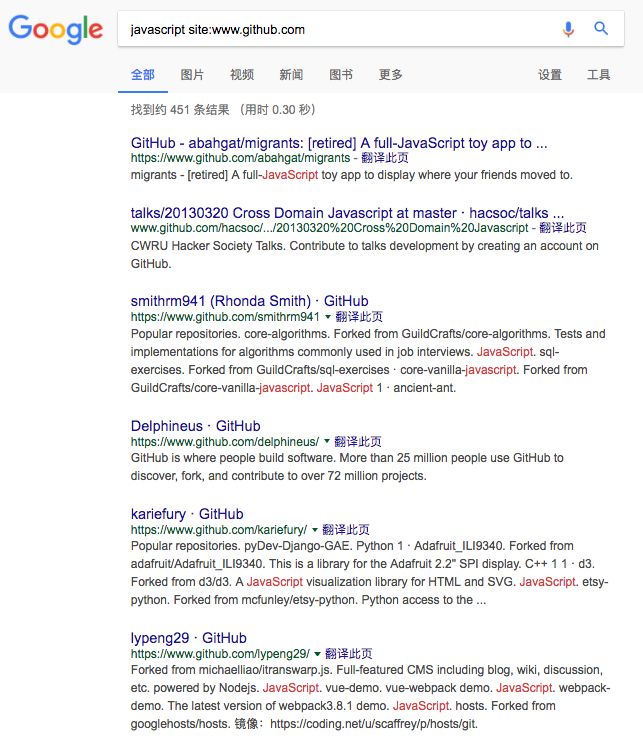643x740 pixels.
Task: Open the kariefury · GitHub result
Action: [x=187, y=514]
